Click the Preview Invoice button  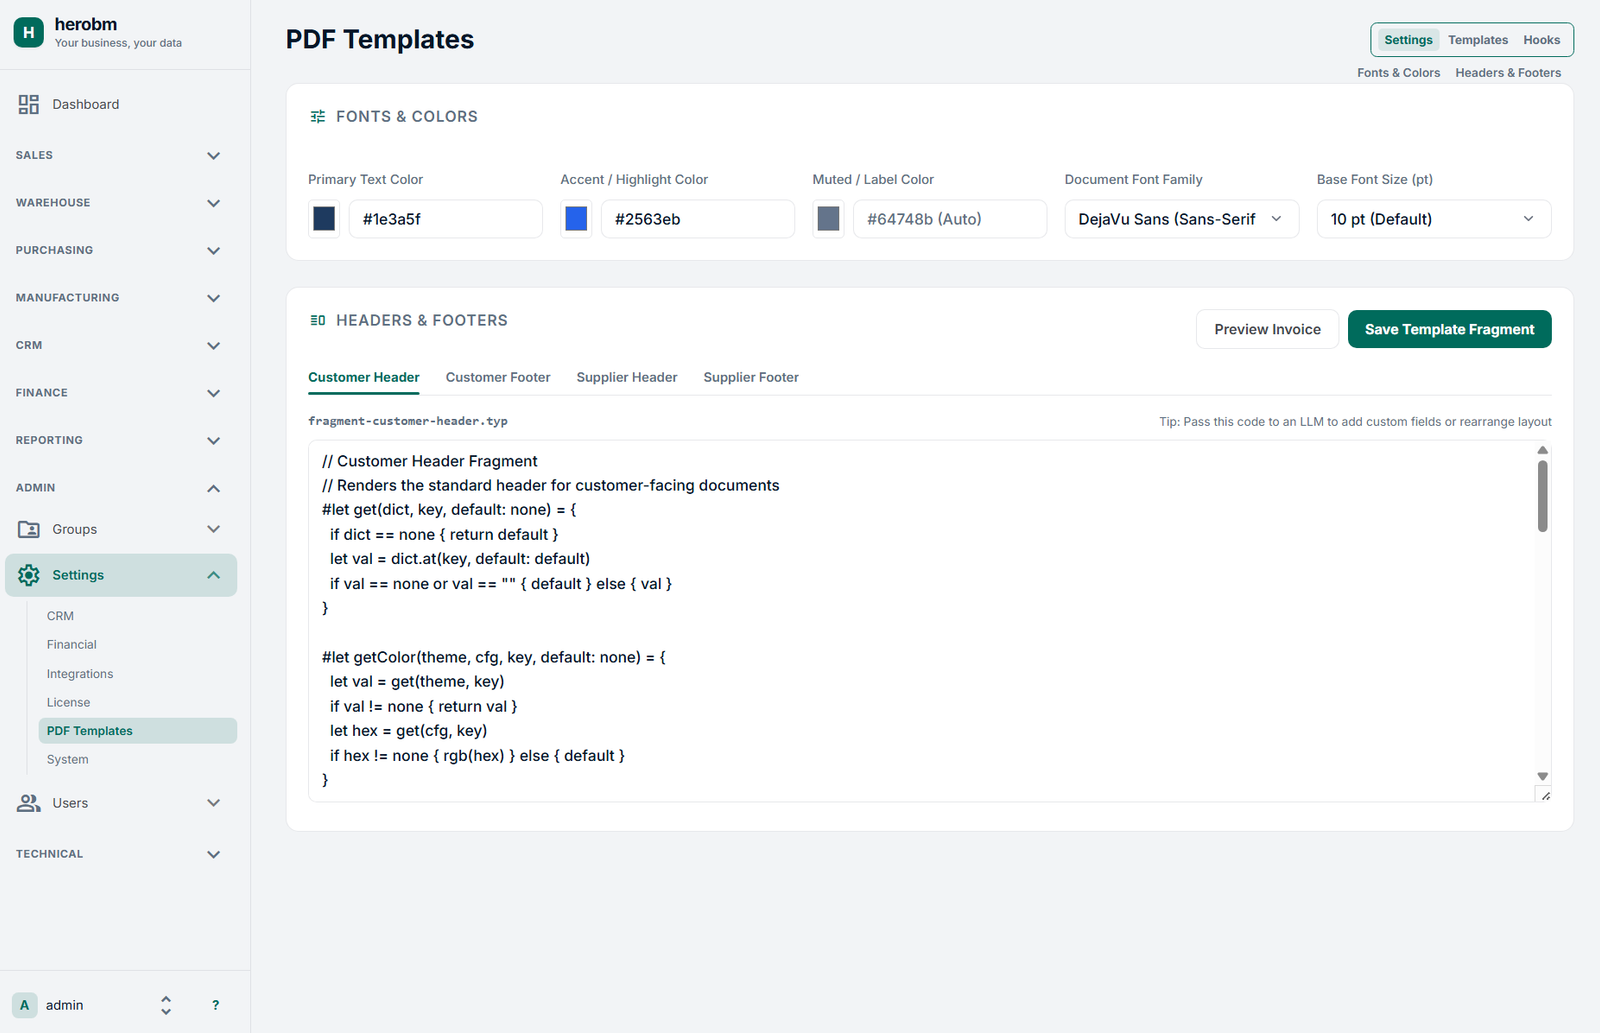coord(1267,329)
